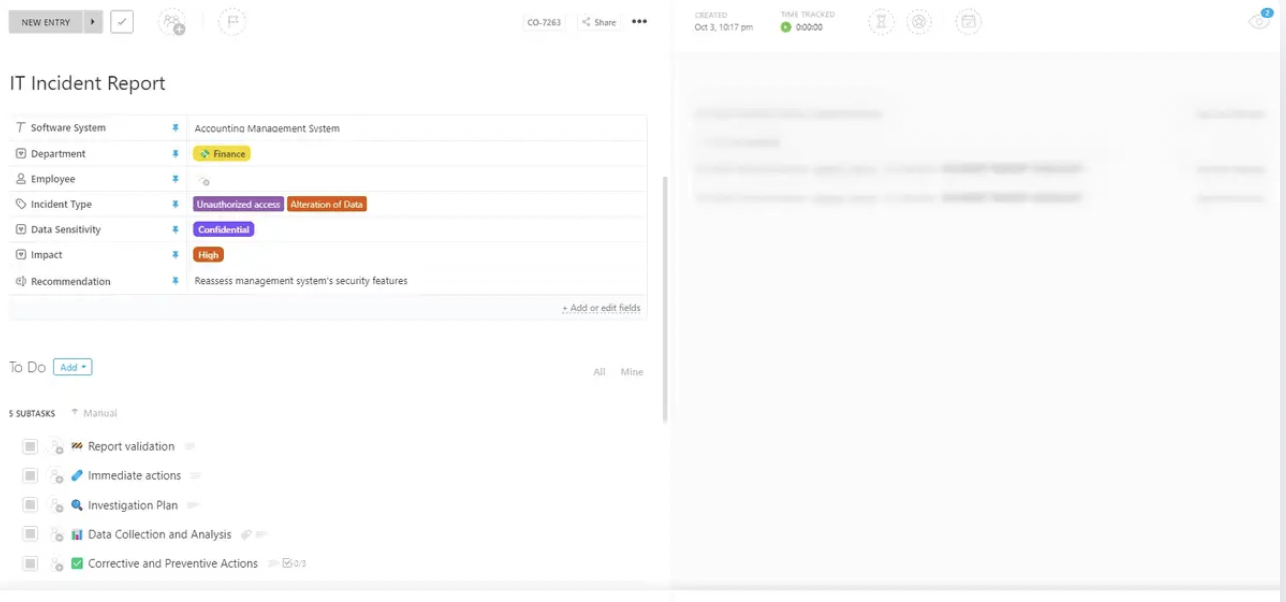Click Add or edit fields link

click(x=601, y=308)
